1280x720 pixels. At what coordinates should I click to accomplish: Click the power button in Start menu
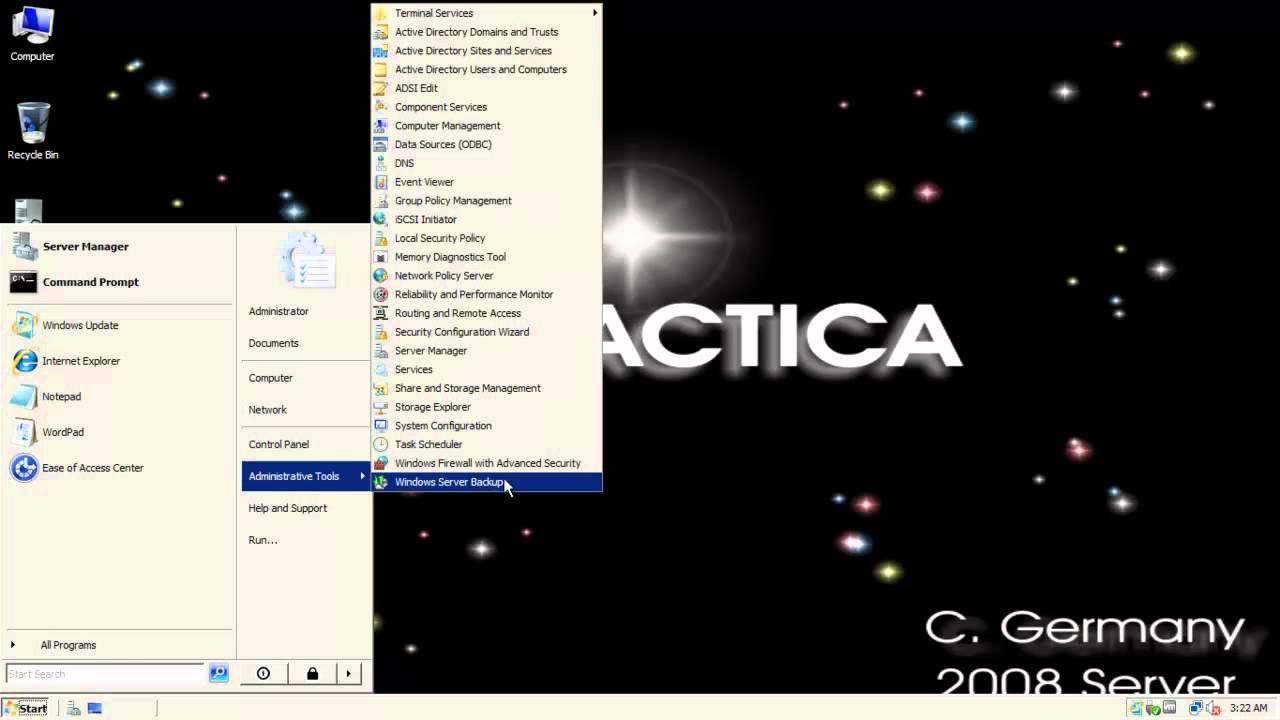click(263, 674)
